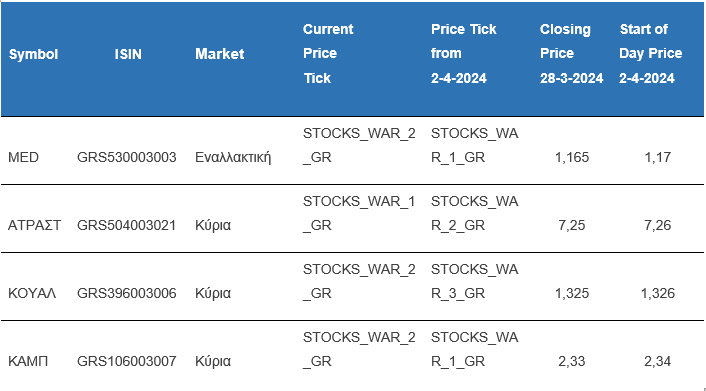Select the ΑΤΡΑΣΤ symbol cell
The image size is (706, 391).
pos(34,225)
